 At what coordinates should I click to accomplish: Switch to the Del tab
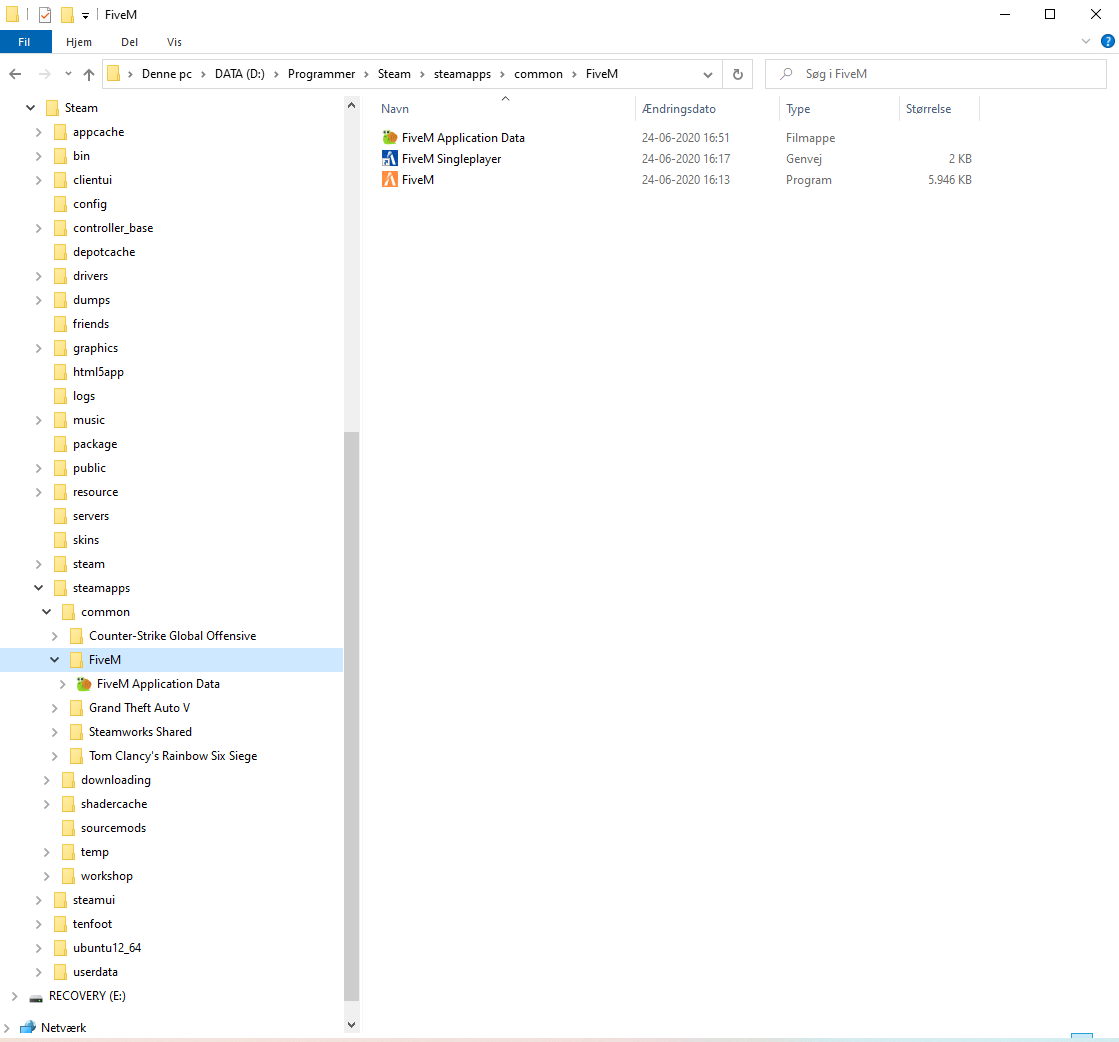129,41
